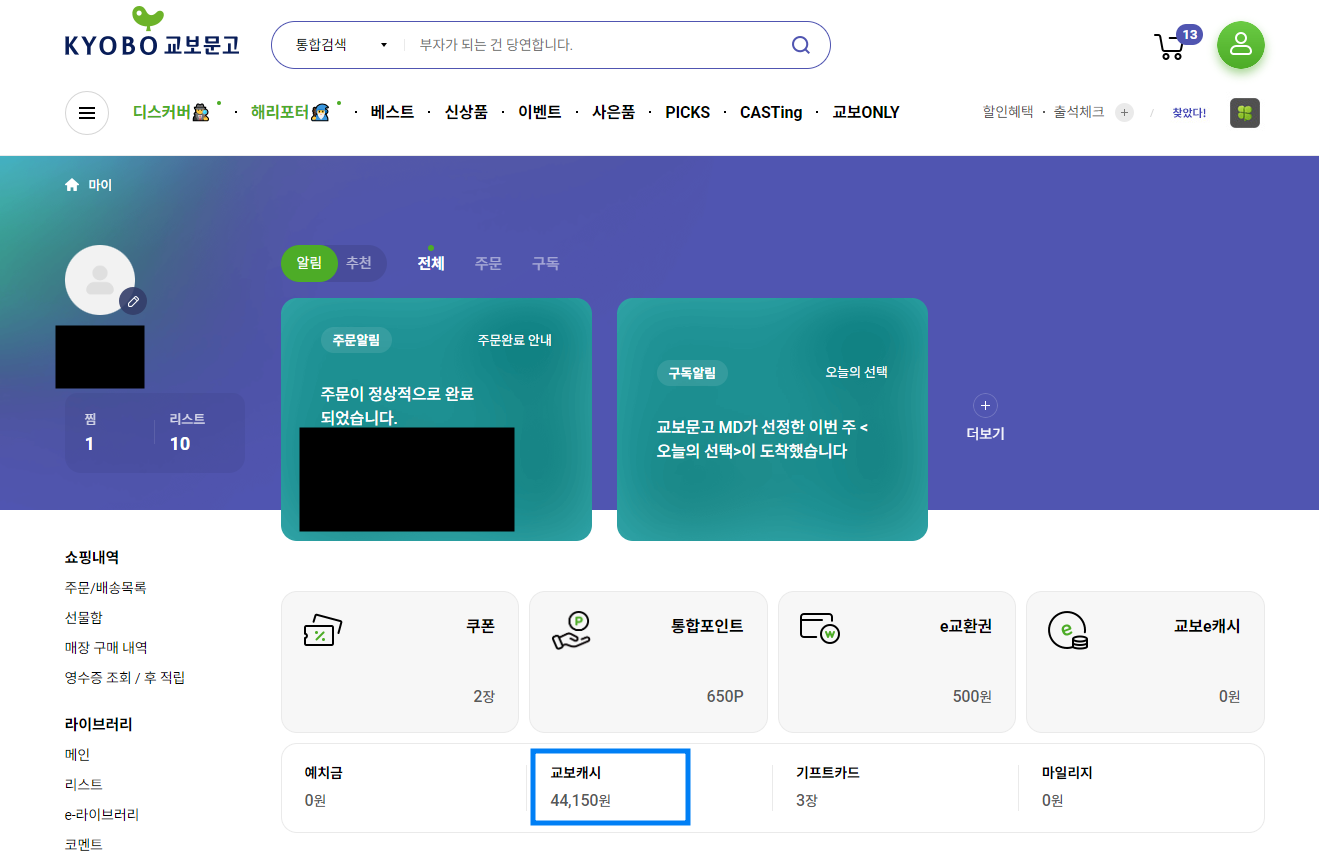Click the 할인혜택 link
This screenshot has height=861, width=1319.
(x=1008, y=112)
